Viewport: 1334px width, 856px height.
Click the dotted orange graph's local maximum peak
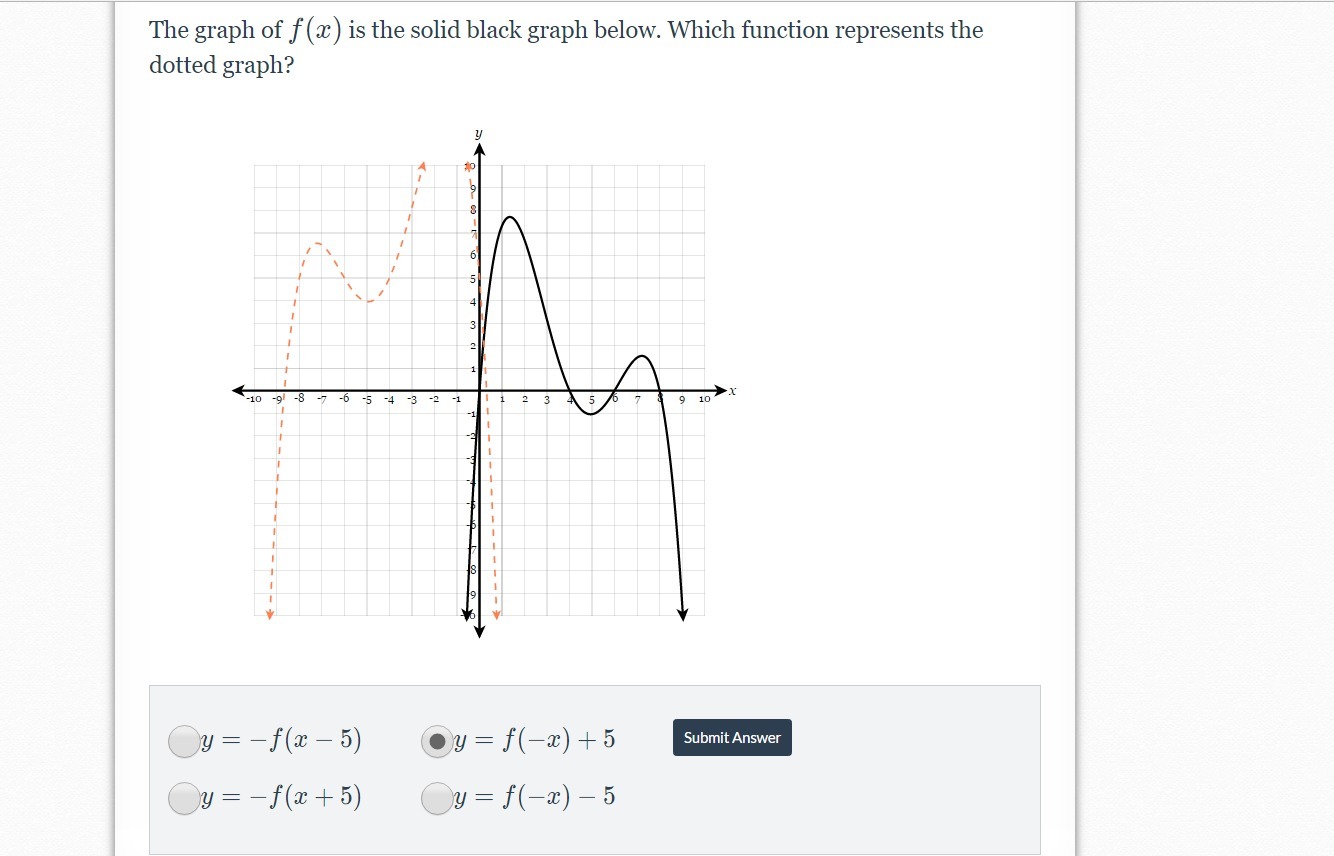point(317,243)
